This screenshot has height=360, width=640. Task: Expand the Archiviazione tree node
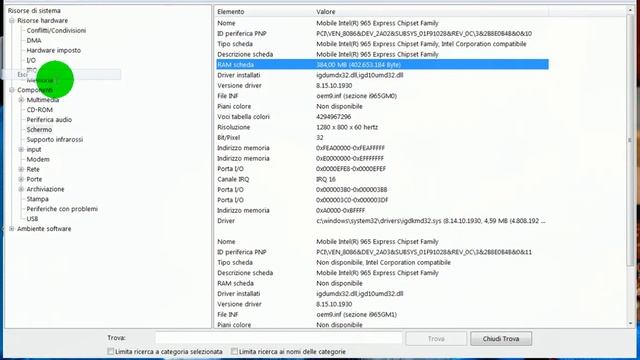(x=21, y=189)
